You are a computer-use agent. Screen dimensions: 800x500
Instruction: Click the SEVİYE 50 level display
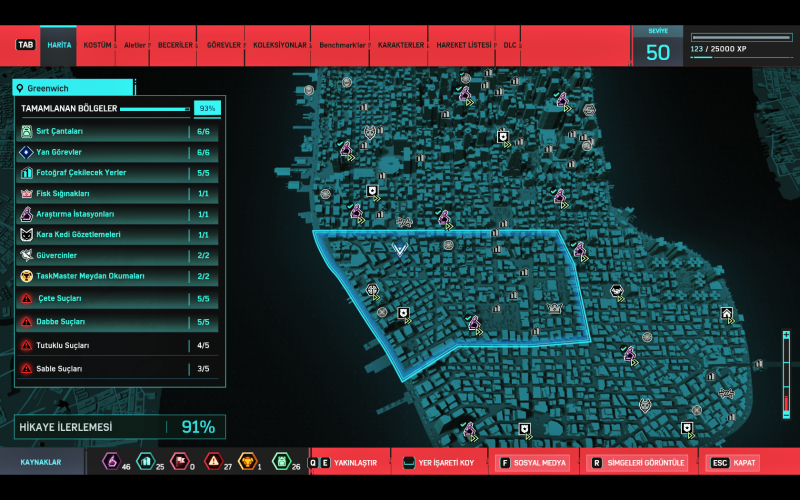coord(658,46)
